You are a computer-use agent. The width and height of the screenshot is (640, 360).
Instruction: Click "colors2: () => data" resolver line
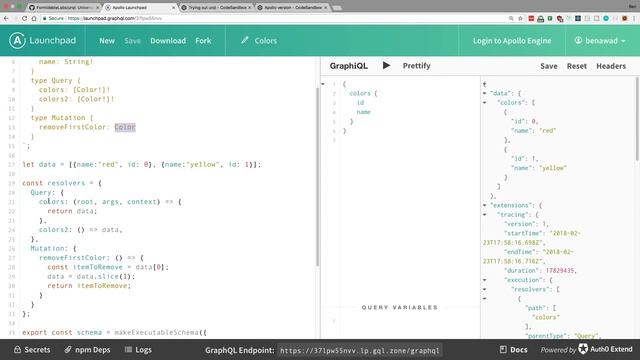tap(80, 230)
